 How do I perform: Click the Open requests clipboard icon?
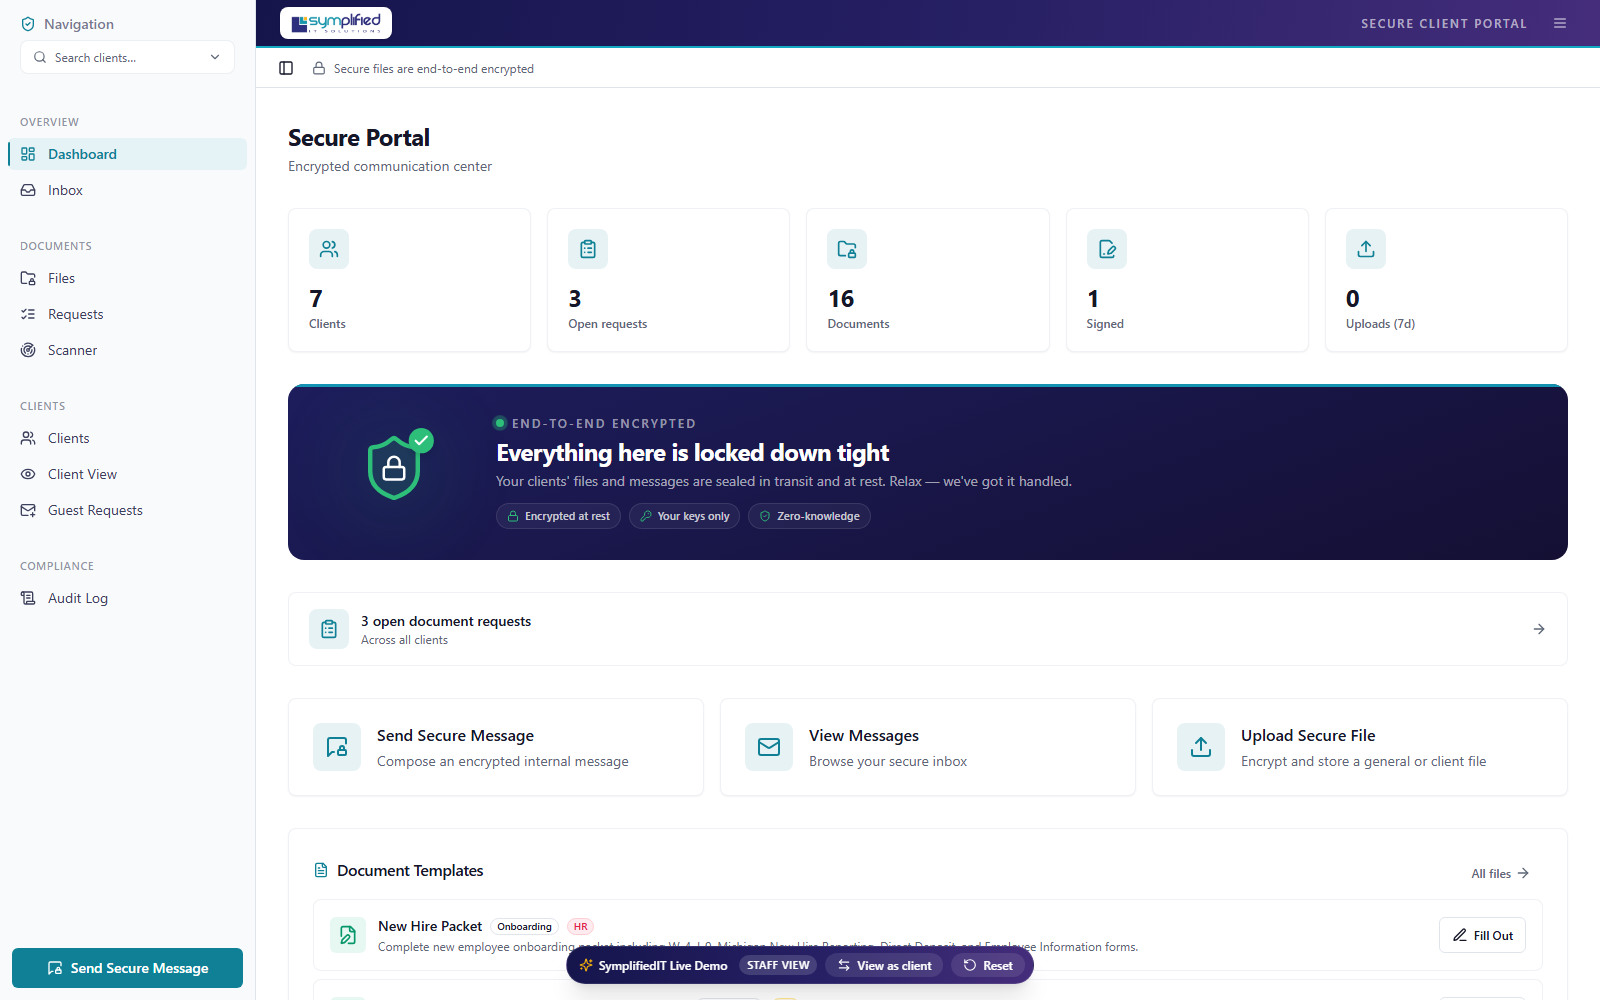tap(588, 249)
